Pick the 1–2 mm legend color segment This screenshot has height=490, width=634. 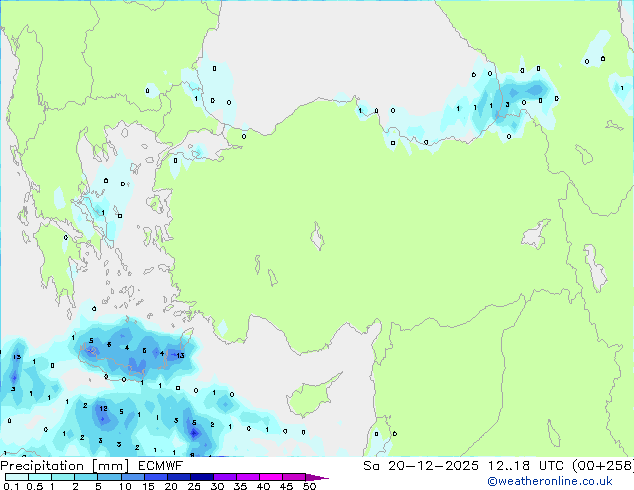pos(63,477)
